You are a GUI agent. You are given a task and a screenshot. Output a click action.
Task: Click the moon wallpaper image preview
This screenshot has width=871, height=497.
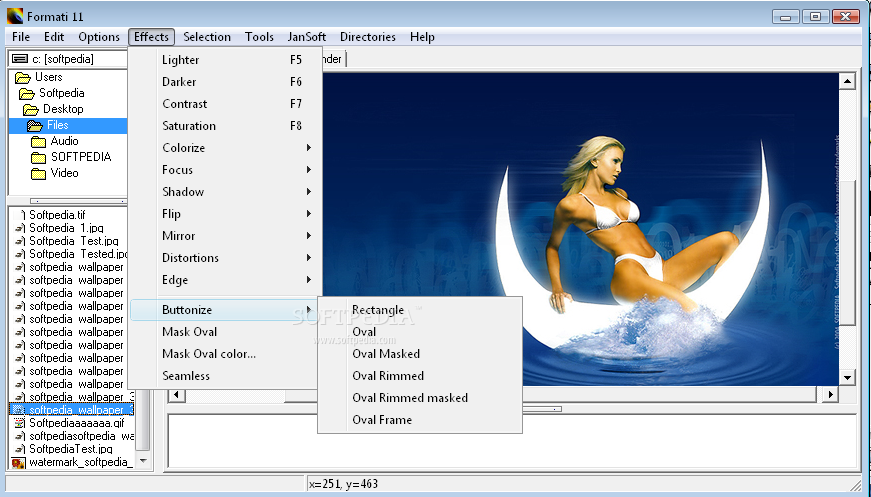(580, 229)
